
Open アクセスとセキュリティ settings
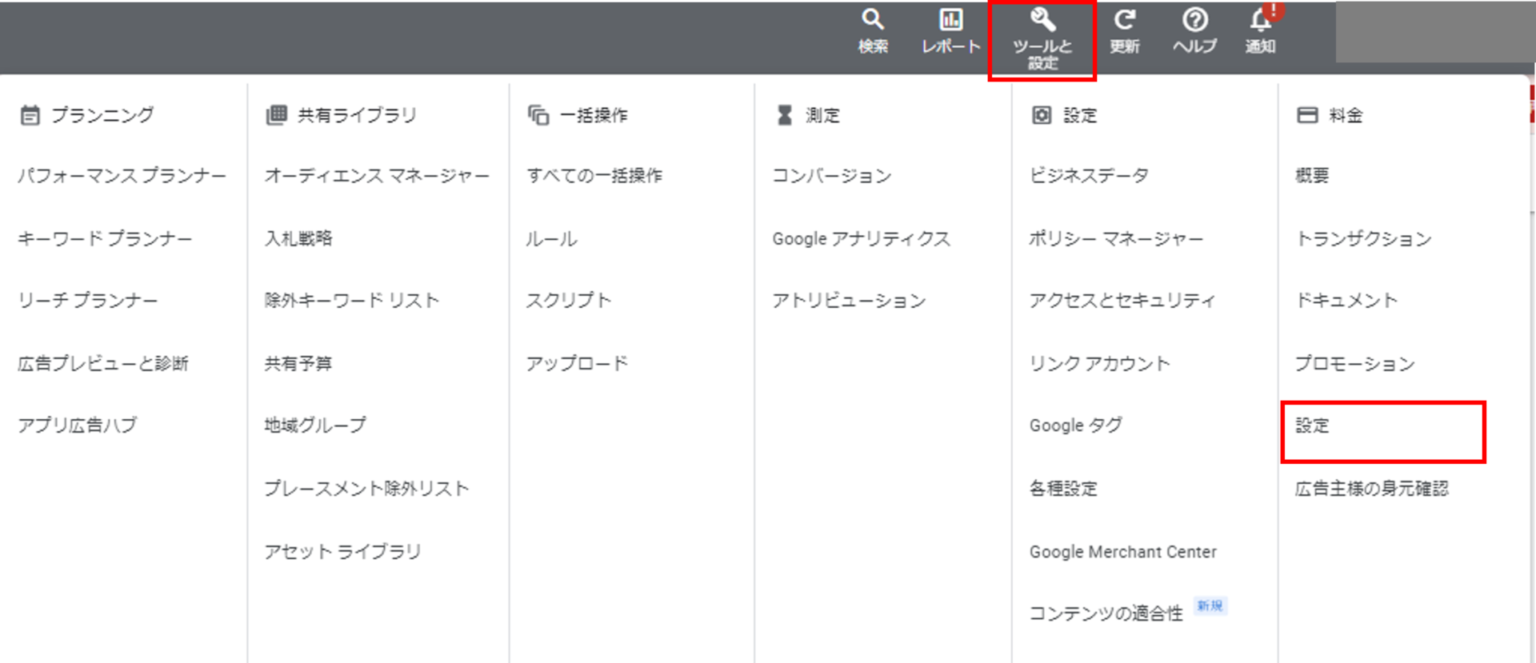point(1122,301)
